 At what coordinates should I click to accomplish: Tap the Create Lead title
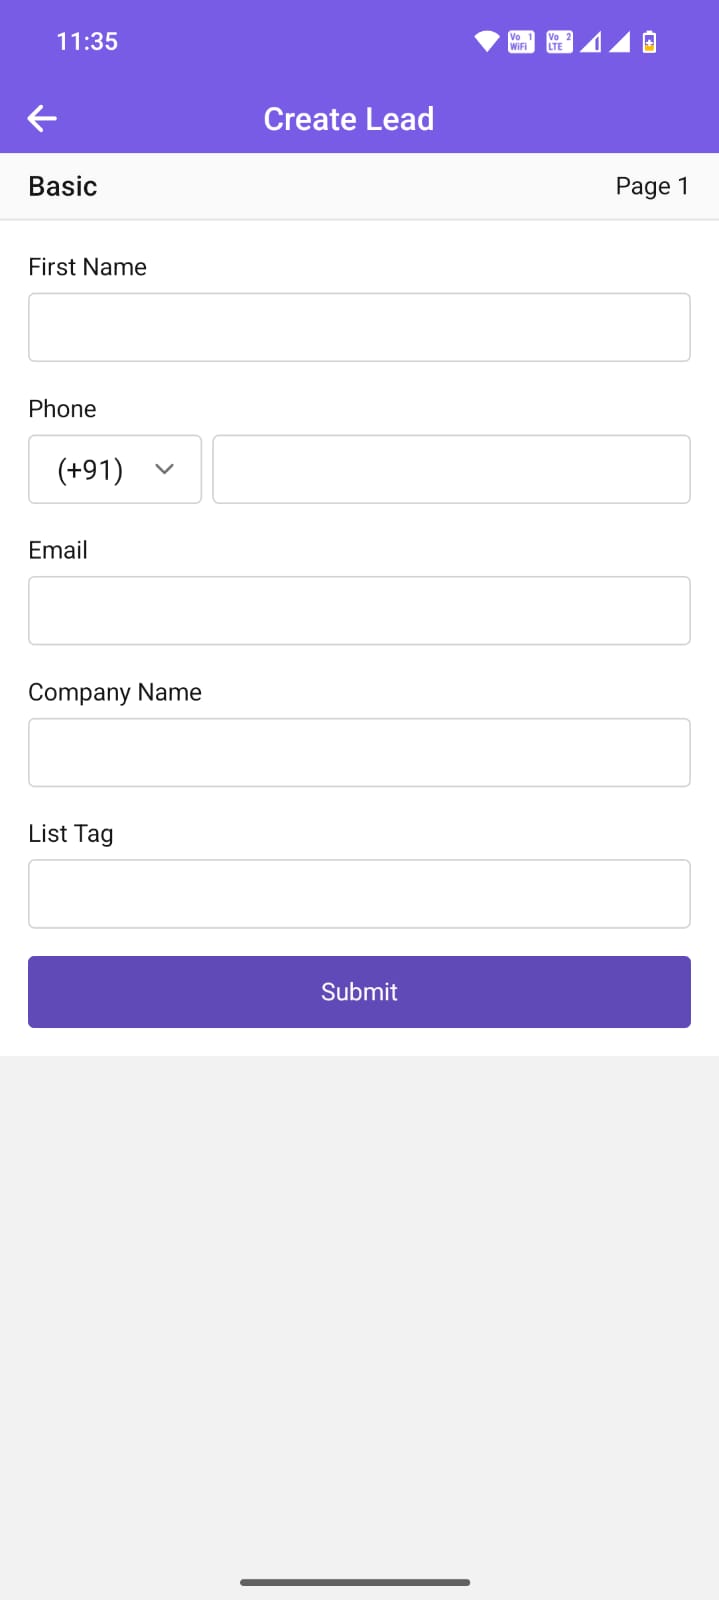[x=349, y=119]
